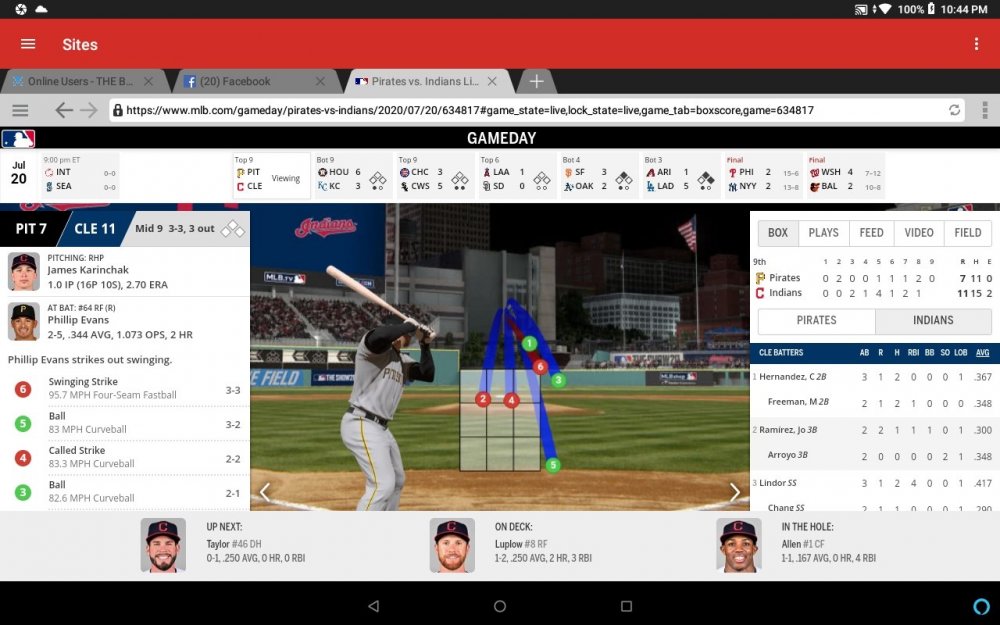Switch to the VIDEO tab
The width and height of the screenshot is (1000, 625).
[918, 233]
